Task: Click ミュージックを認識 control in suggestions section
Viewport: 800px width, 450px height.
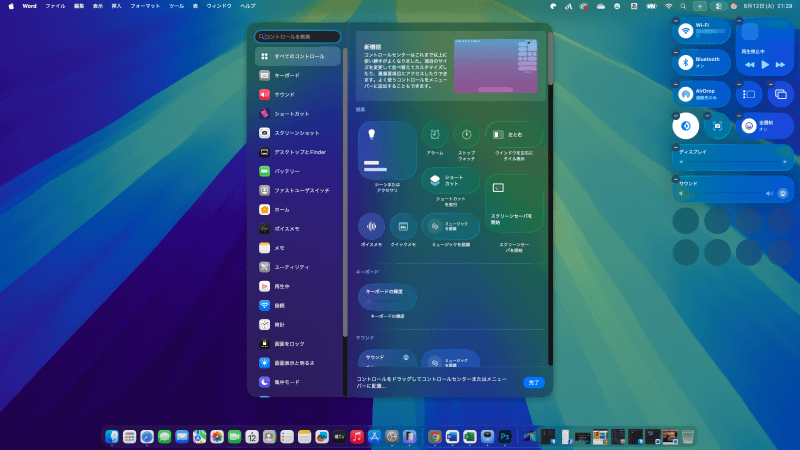Action: point(451,227)
